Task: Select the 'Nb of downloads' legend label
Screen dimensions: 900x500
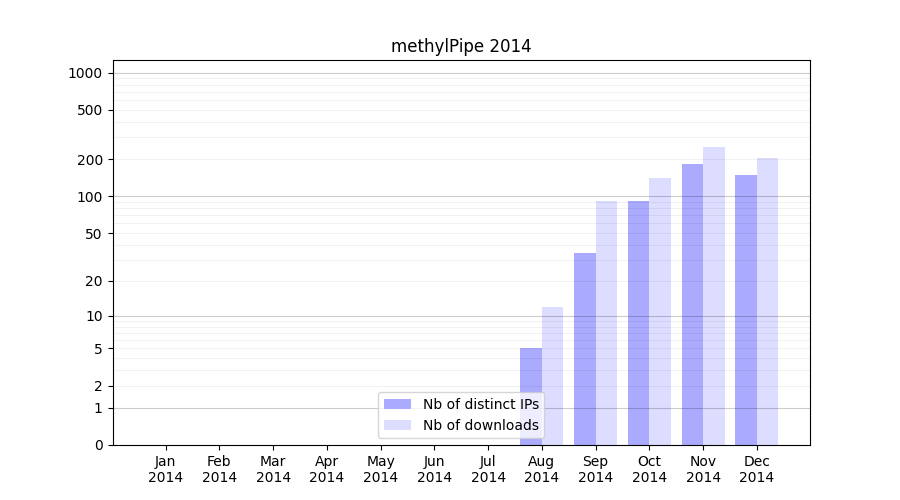Action: click(480, 425)
